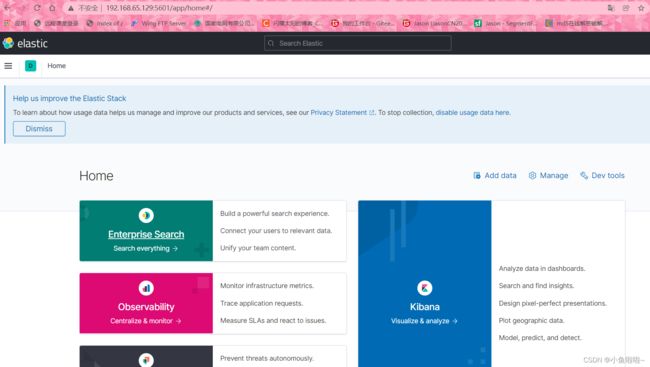Click 'Monitor infrastructure metrics.' text
The width and height of the screenshot is (650, 367).
click(x=267, y=286)
